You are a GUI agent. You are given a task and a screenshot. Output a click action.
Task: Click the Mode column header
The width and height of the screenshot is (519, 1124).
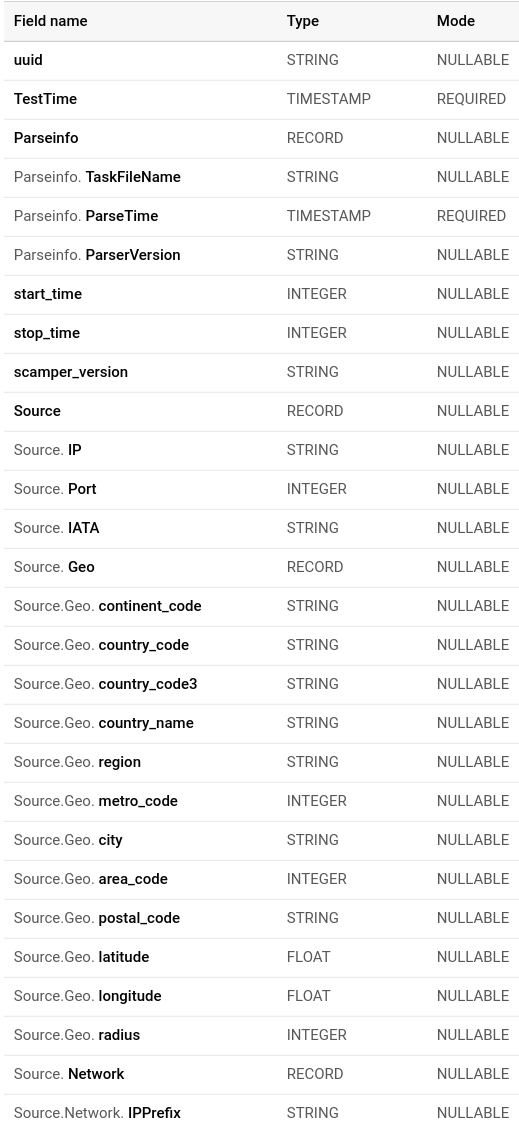coord(455,21)
